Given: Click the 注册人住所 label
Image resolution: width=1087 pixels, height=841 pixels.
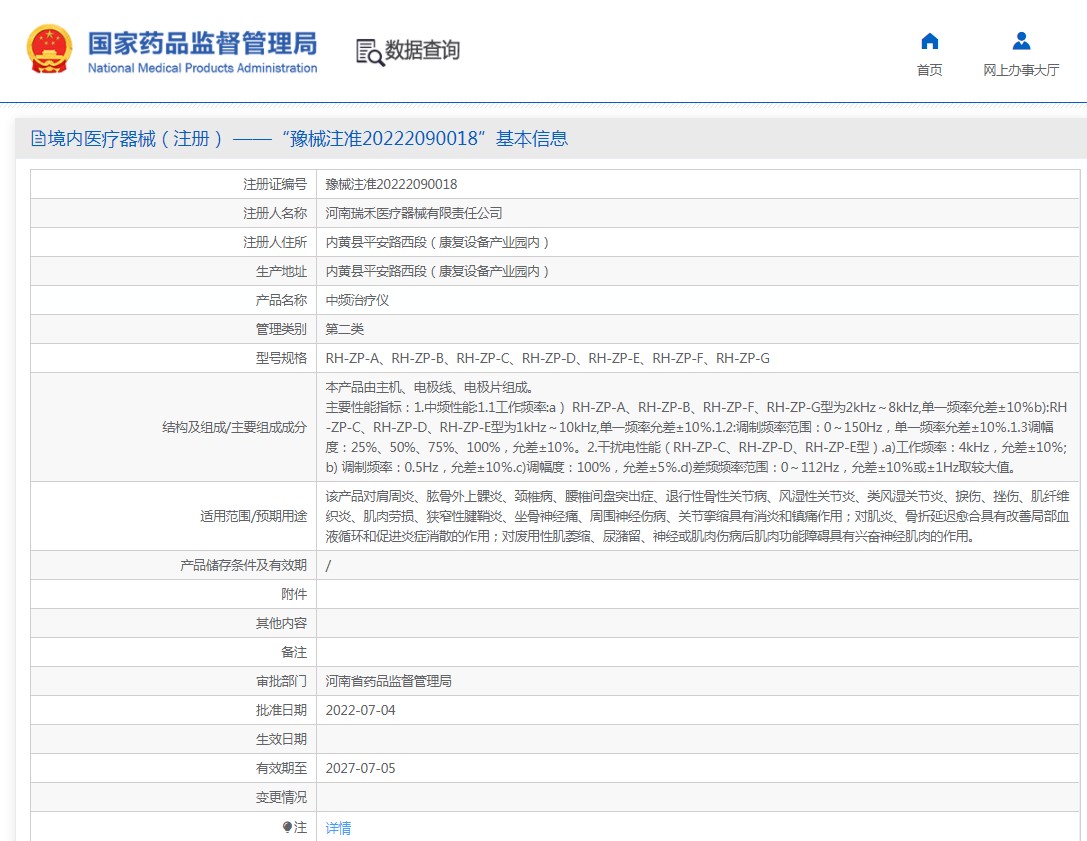Looking at the screenshot, I should click(275, 243).
